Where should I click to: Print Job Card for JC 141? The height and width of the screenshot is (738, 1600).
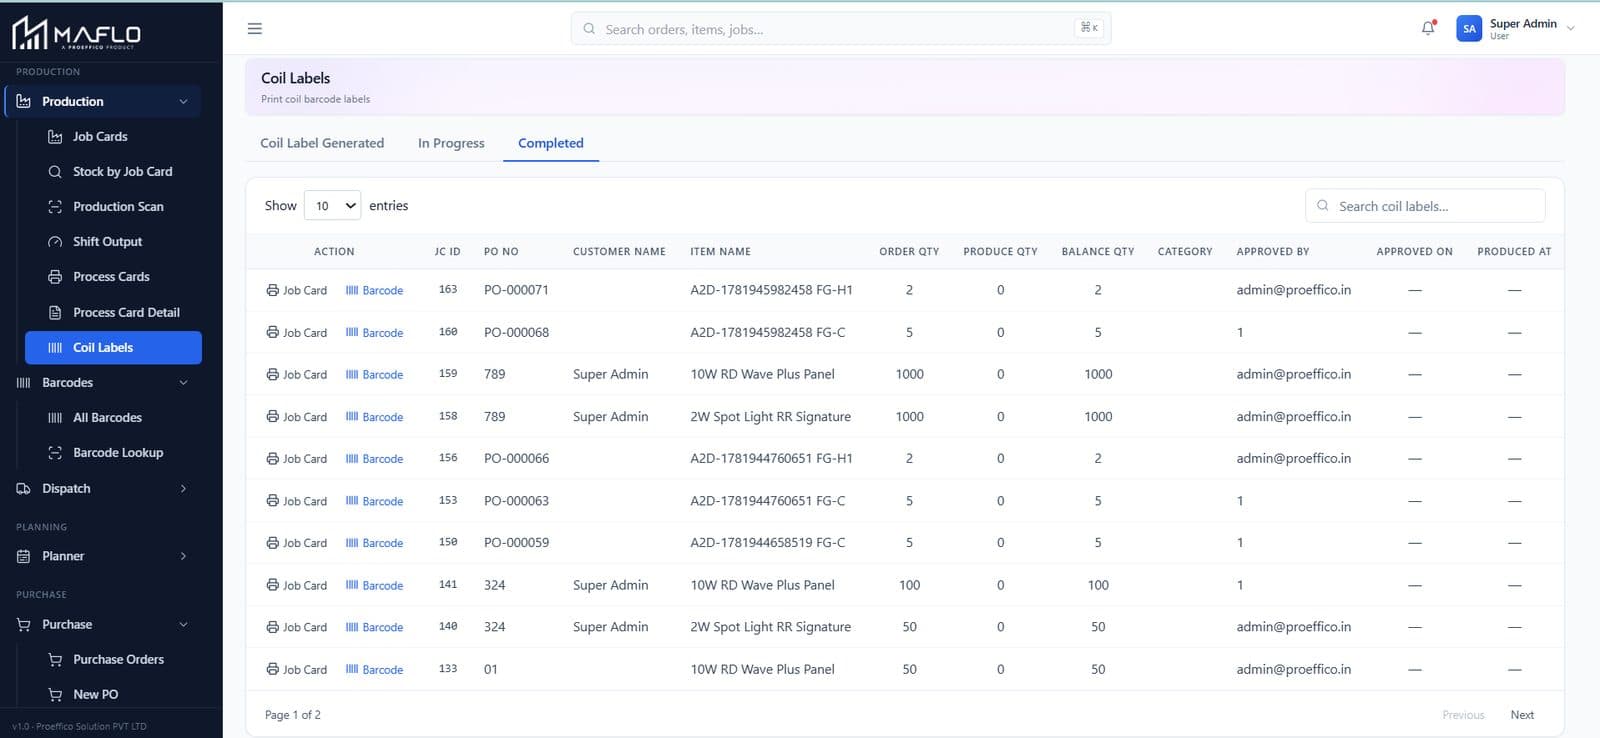297,585
